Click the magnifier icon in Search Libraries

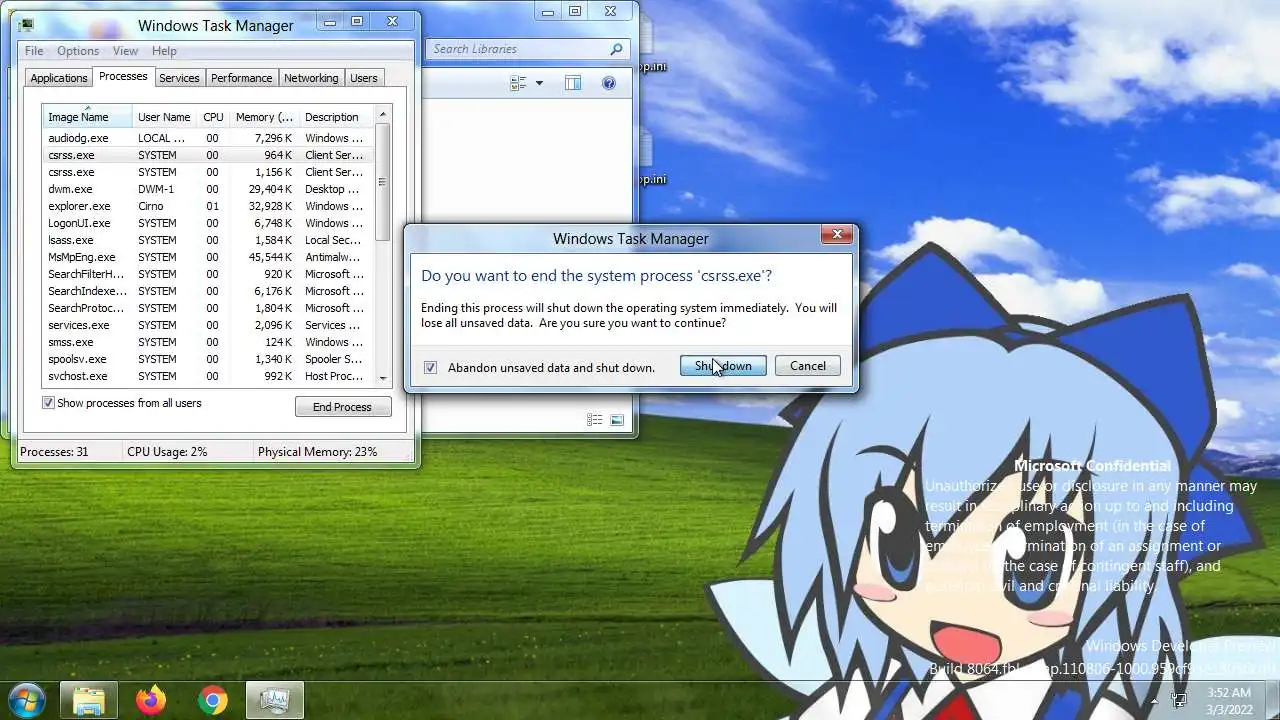click(x=616, y=49)
